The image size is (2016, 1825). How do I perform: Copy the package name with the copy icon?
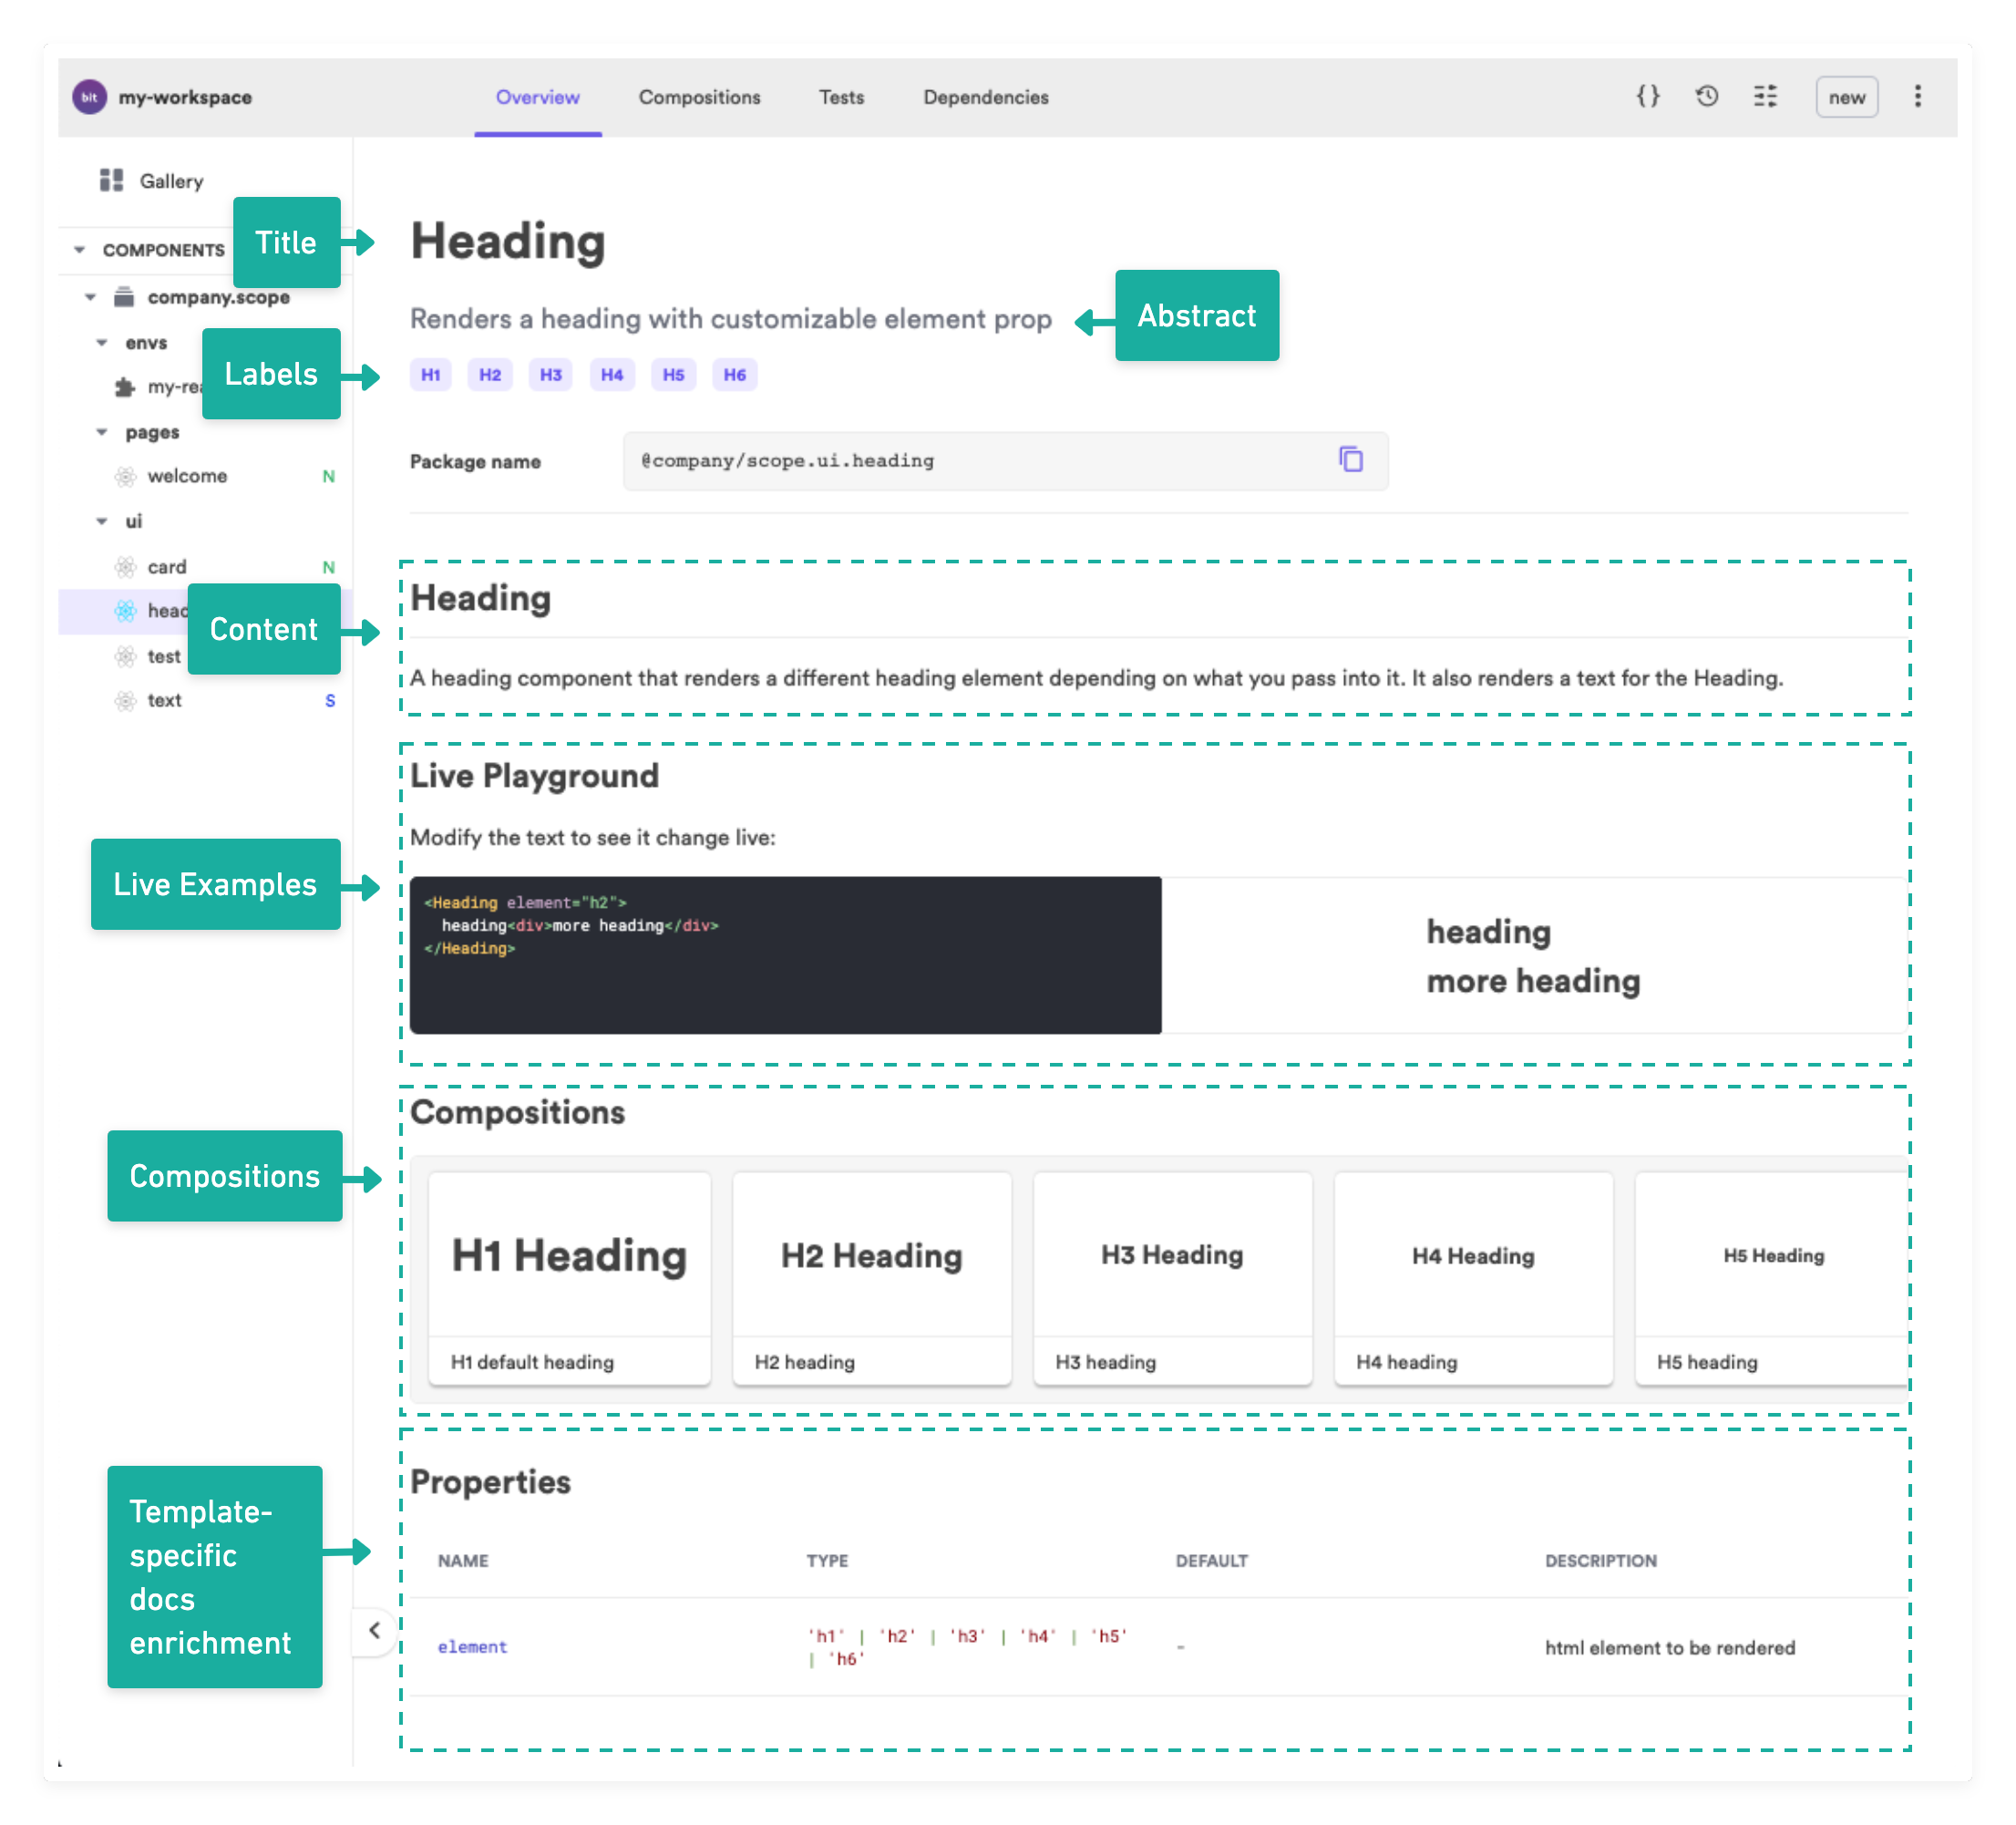coord(1350,460)
